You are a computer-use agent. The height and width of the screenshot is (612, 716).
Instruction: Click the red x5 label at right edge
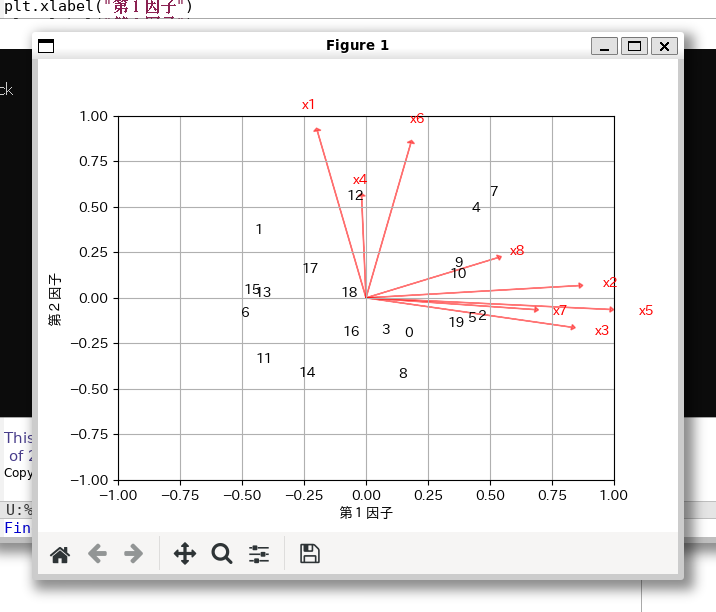pyautogui.click(x=646, y=311)
